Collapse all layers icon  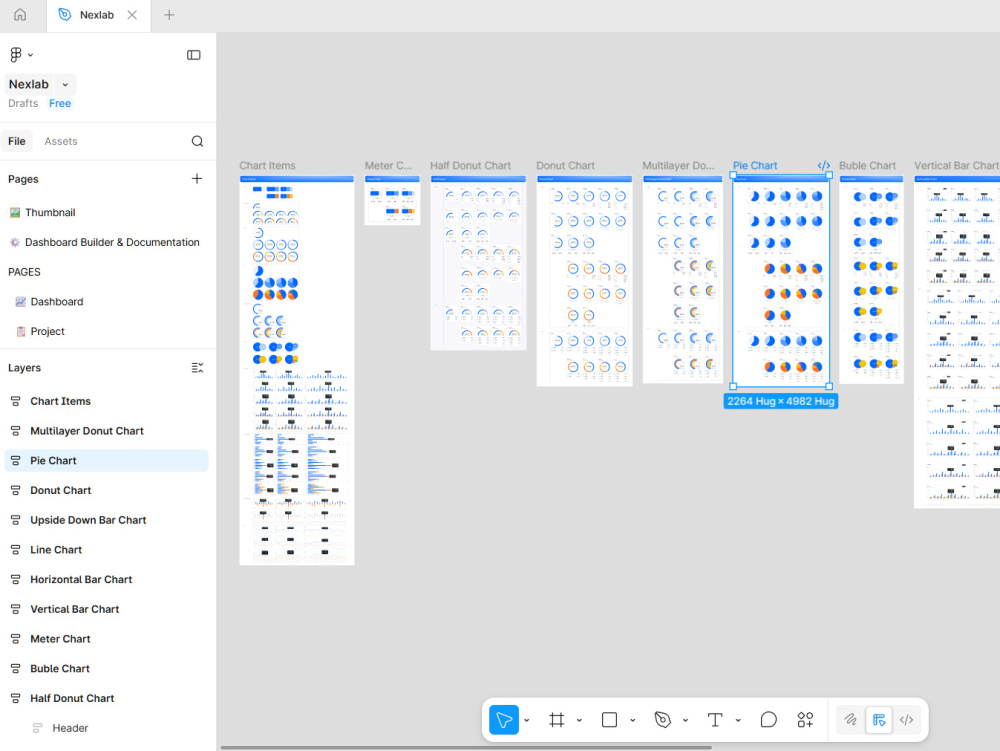tap(197, 368)
